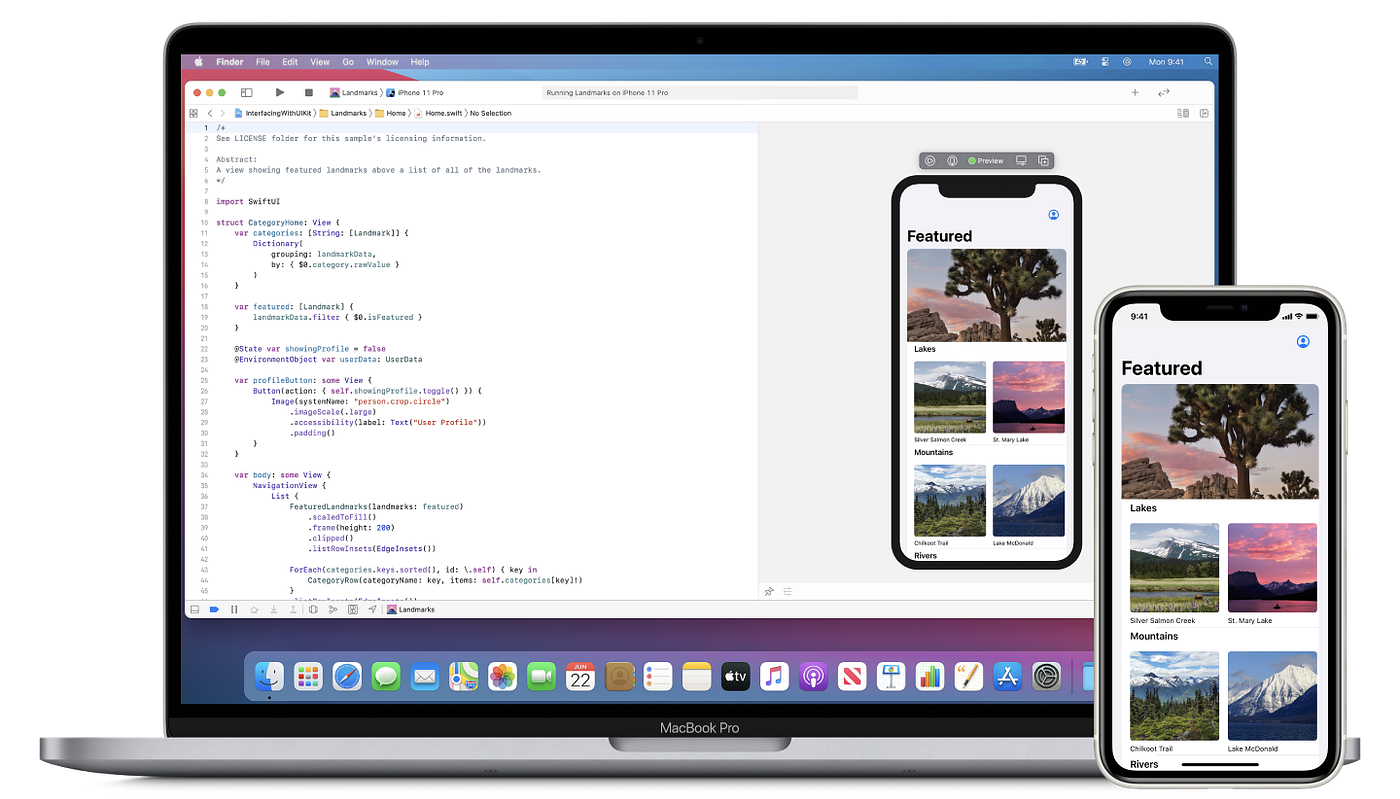Image resolution: width=1400 pixels, height=799 pixels.
Task: Click the Debug View Hierarchy icon
Action: (313, 609)
